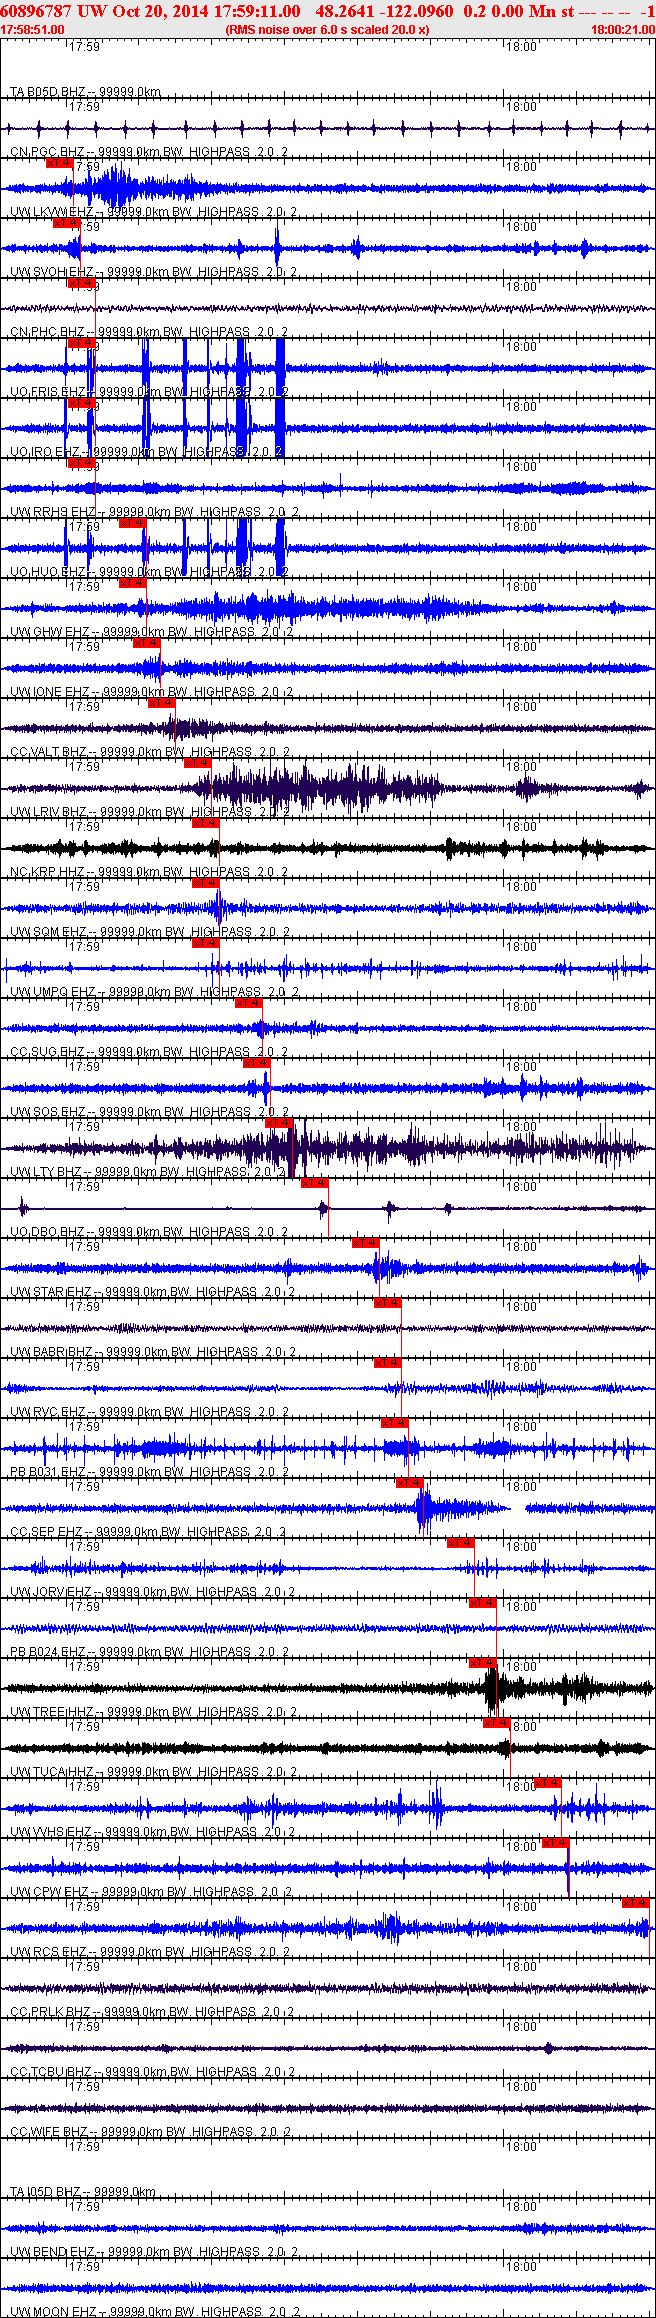Select the UO DBO BHZ station label

(148, 1232)
